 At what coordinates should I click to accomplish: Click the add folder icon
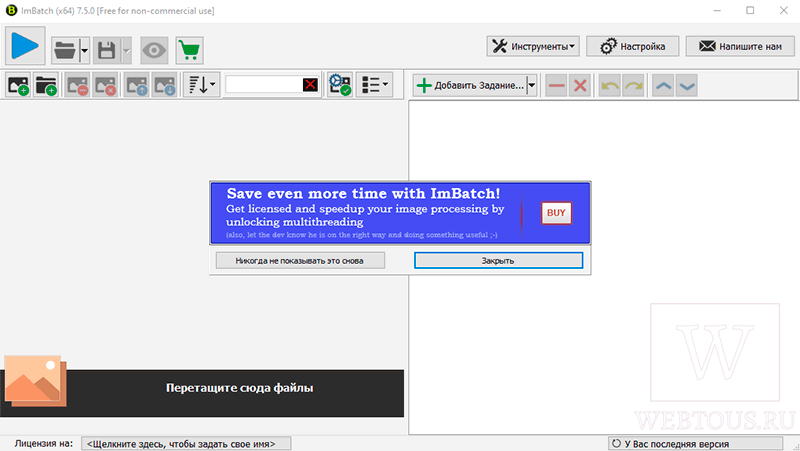tap(46, 85)
